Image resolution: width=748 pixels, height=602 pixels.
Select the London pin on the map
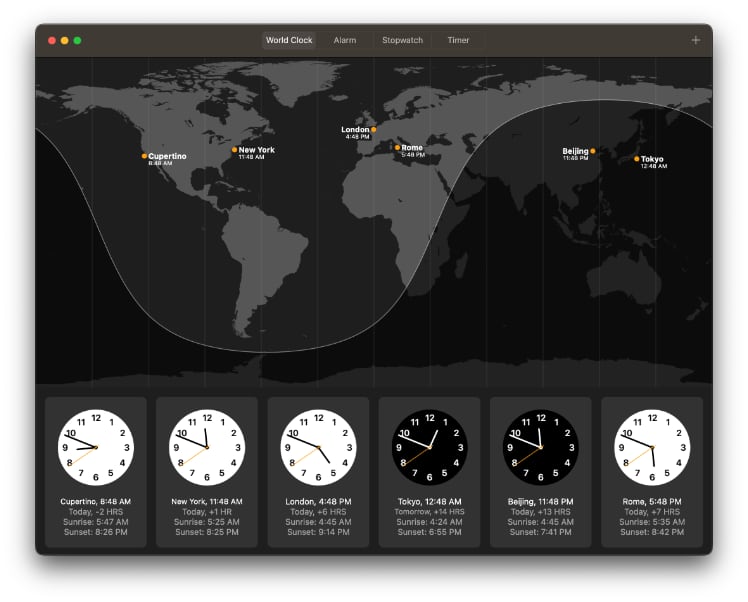click(x=374, y=130)
